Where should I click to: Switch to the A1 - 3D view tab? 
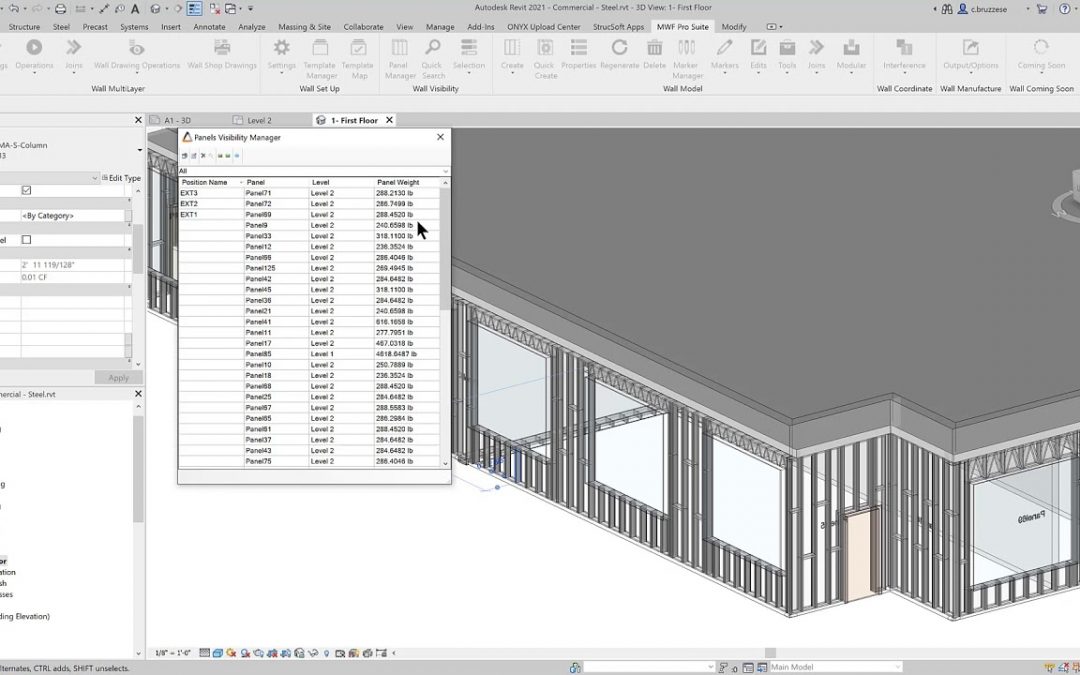point(178,120)
